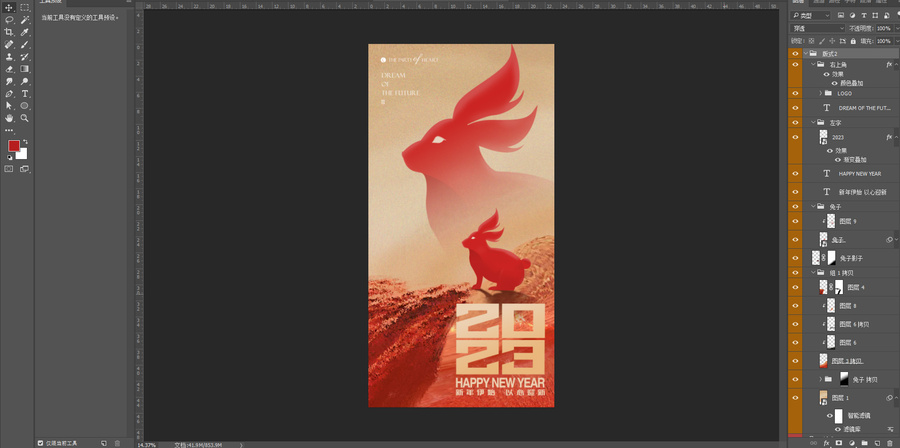Collapse the 组 1 拷贝 group
The height and width of the screenshot is (448, 900).
point(813,272)
